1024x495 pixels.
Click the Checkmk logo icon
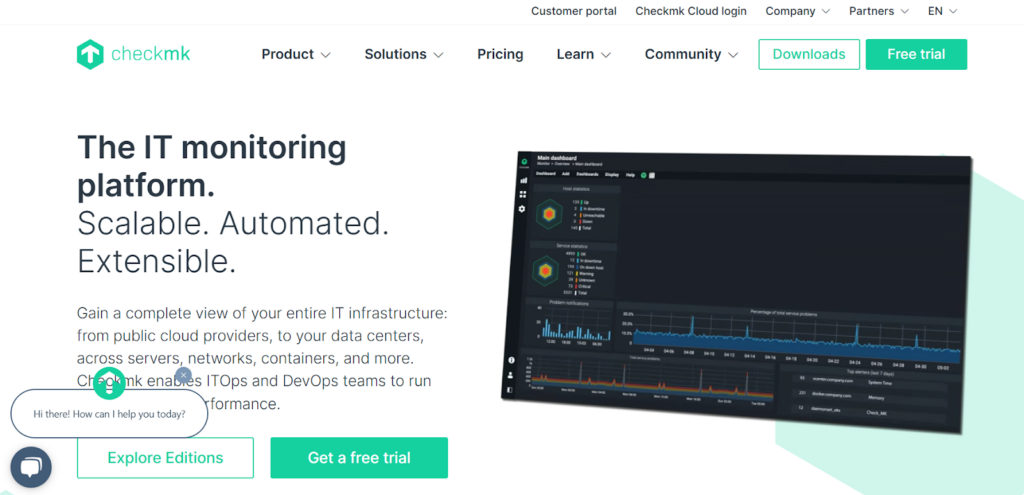point(90,54)
